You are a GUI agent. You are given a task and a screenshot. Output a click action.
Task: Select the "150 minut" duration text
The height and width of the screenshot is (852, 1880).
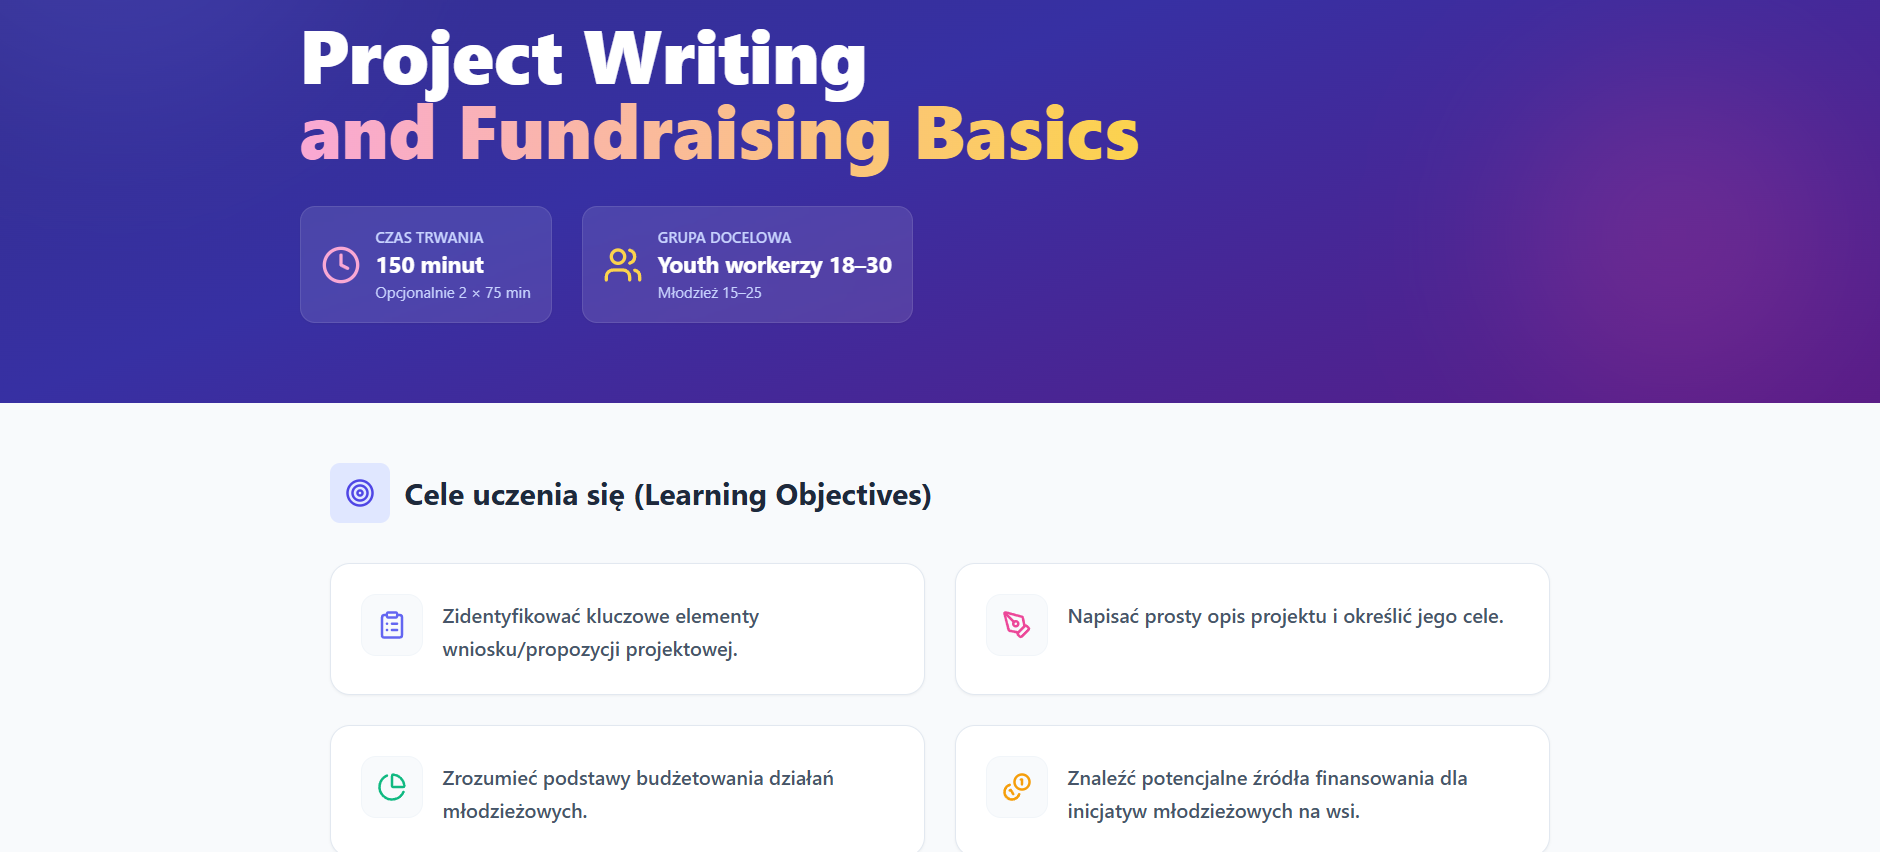pos(430,265)
